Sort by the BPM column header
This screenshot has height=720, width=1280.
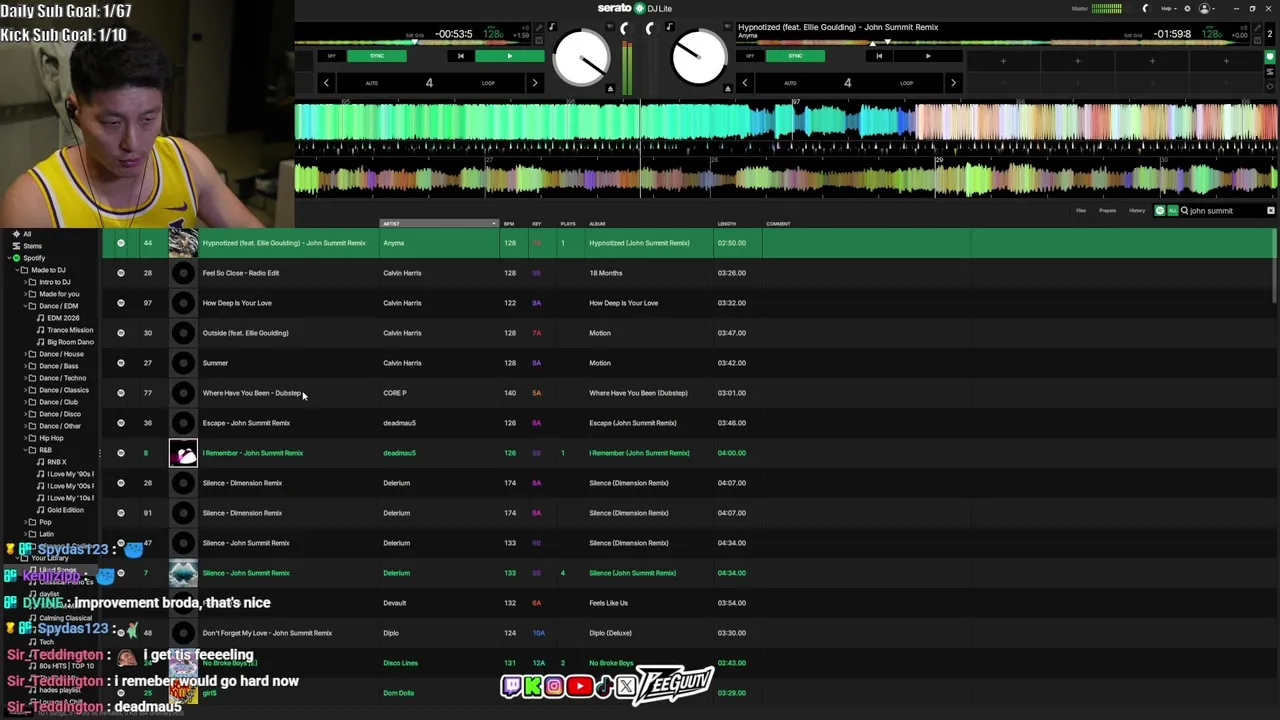click(509, 224)
